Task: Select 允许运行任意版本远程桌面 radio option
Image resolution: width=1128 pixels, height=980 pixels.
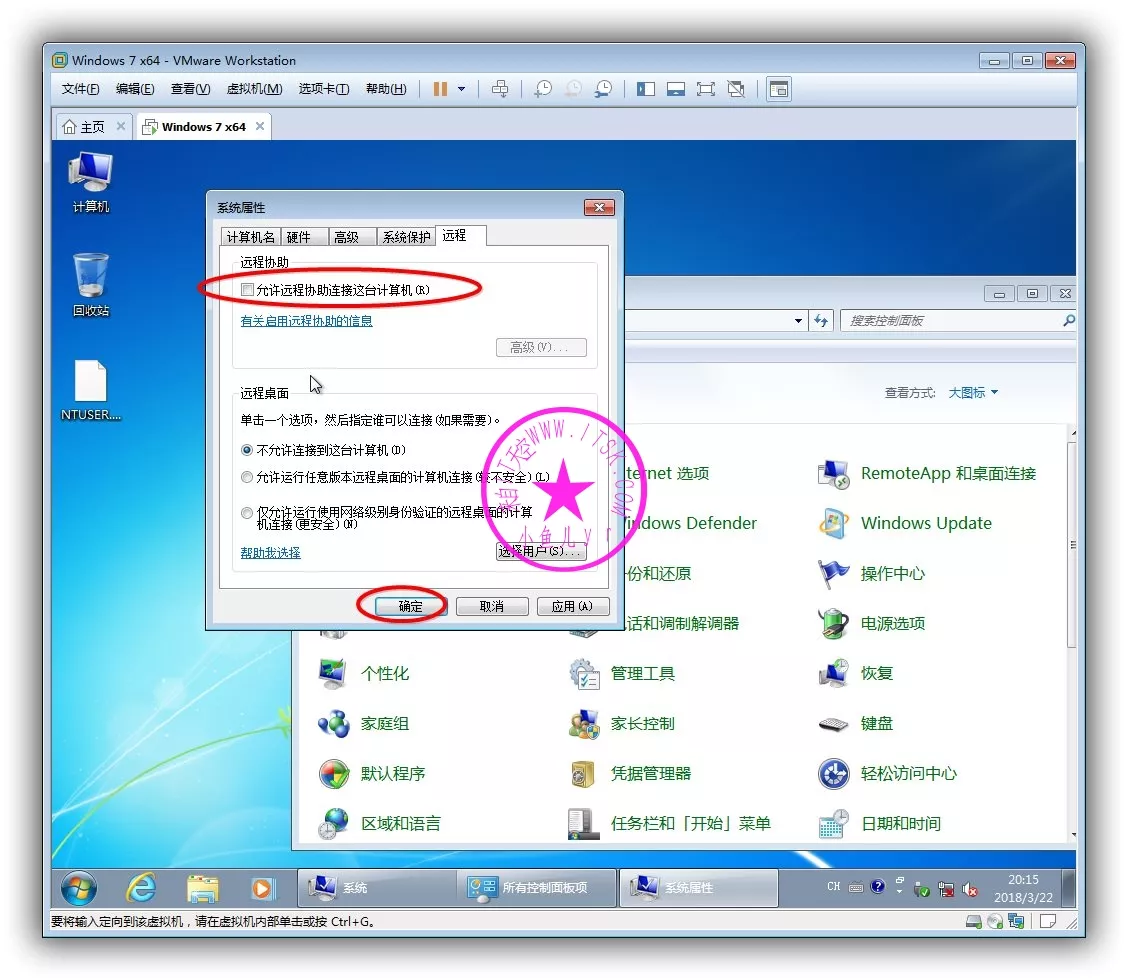Action: click(x=247, y=478)
